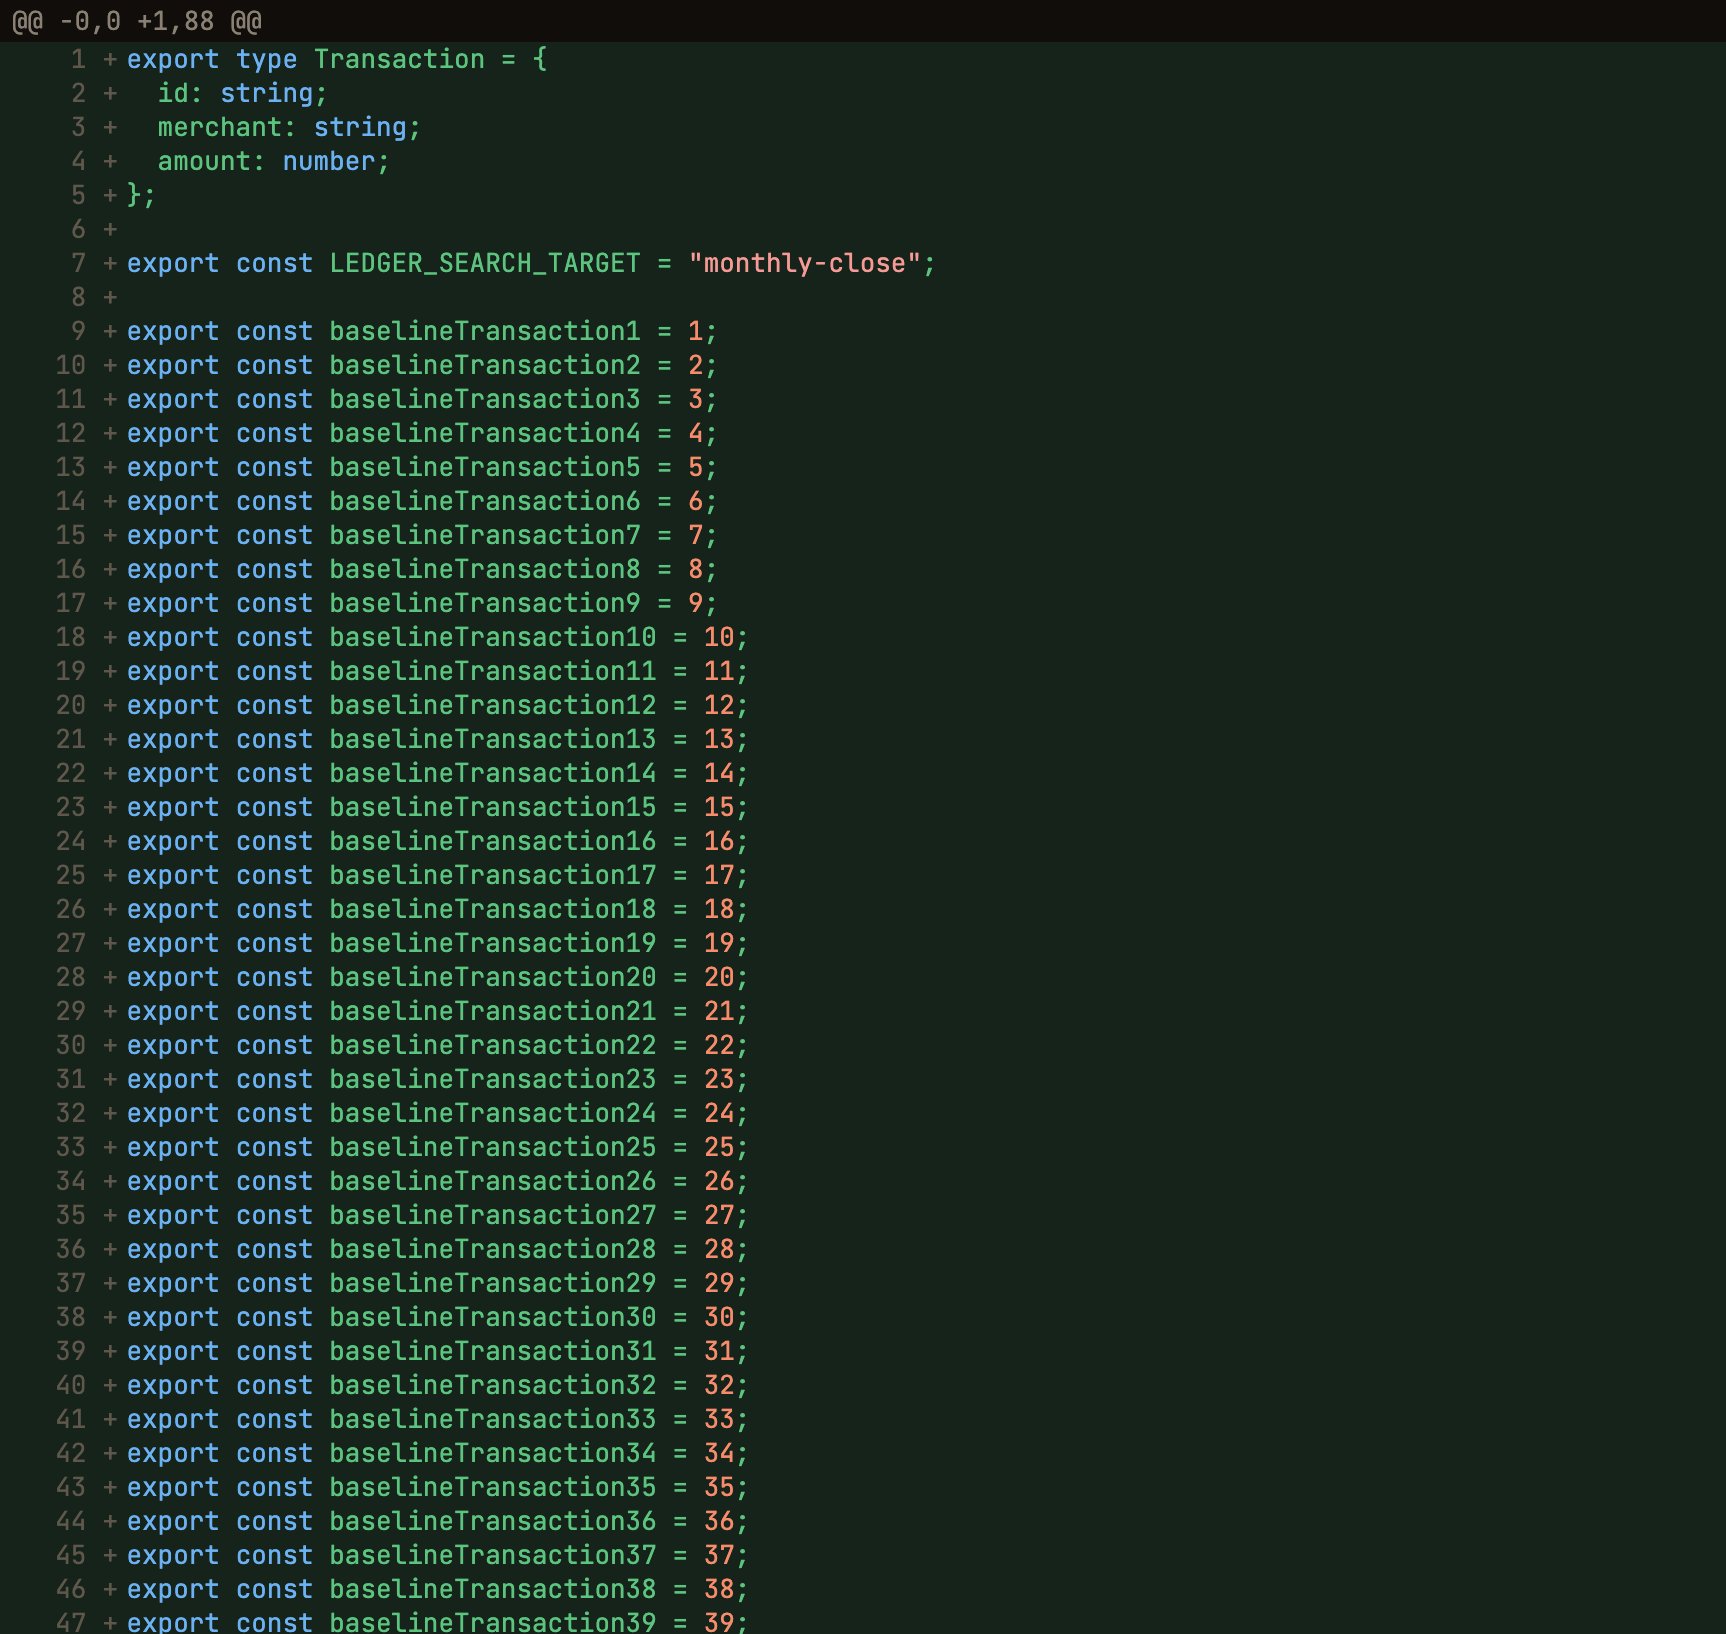The width and height of the screenshot is (1726, 1634).
Task: Click the "export" keyword on line 29
Action: (x=173, y=1011)
